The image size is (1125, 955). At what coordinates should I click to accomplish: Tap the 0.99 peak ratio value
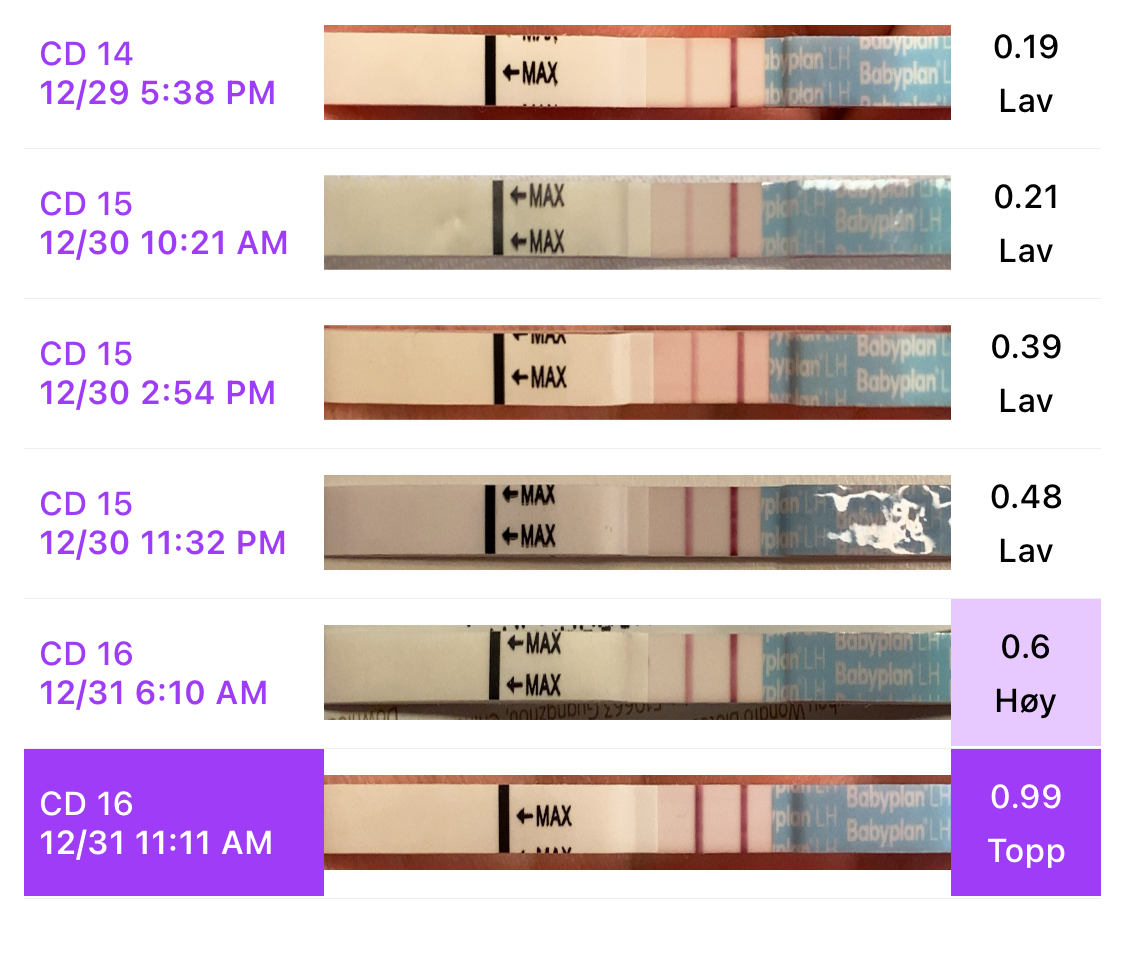[x=1026, y=797]
